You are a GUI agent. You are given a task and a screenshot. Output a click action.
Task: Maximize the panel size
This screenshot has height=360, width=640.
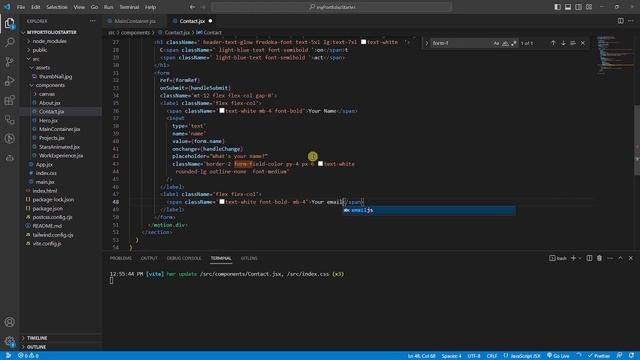(x=620, y=258)
